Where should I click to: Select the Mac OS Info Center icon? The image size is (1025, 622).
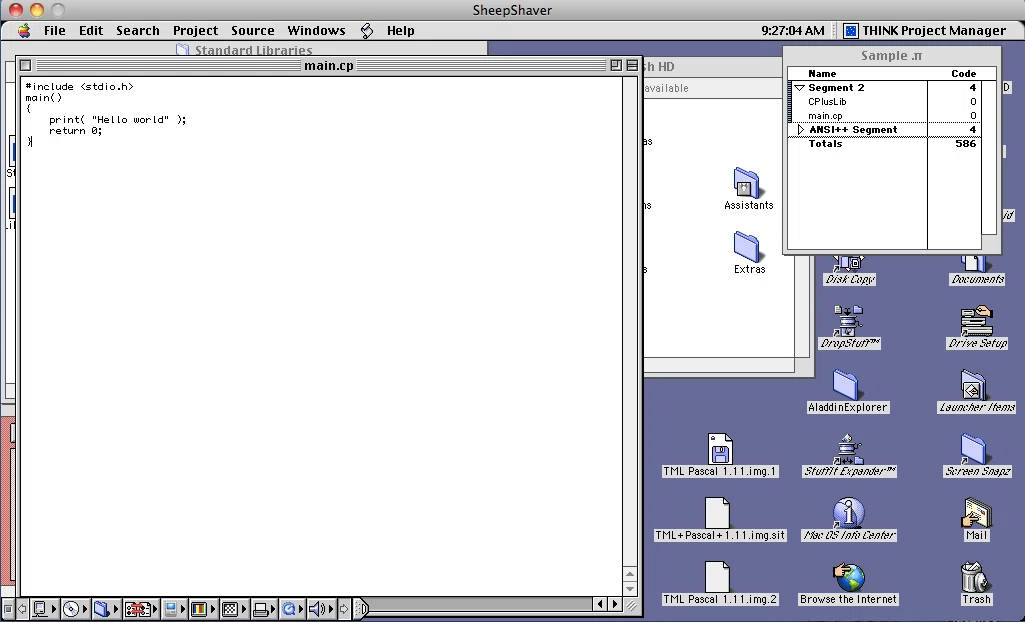point(849,519)
